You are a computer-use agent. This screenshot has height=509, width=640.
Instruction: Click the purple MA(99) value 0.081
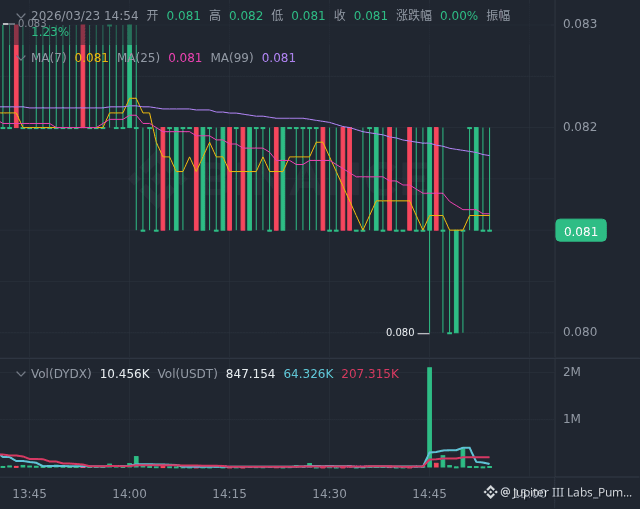pyautogui.click(x=278, y=58)
